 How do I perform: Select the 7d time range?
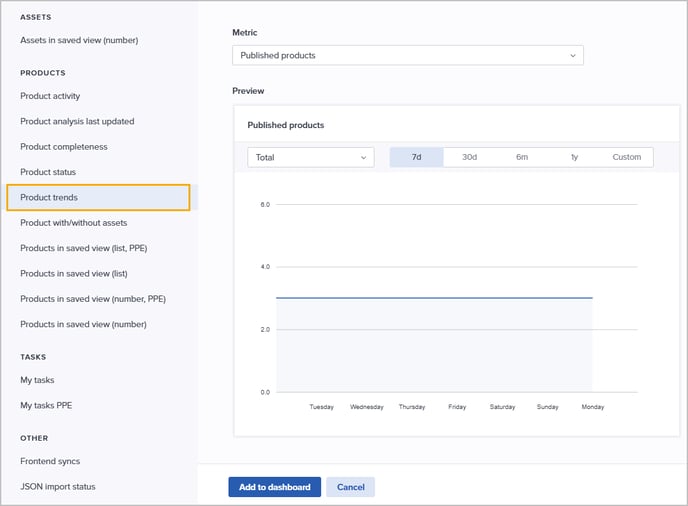click(x=416, y=158)
